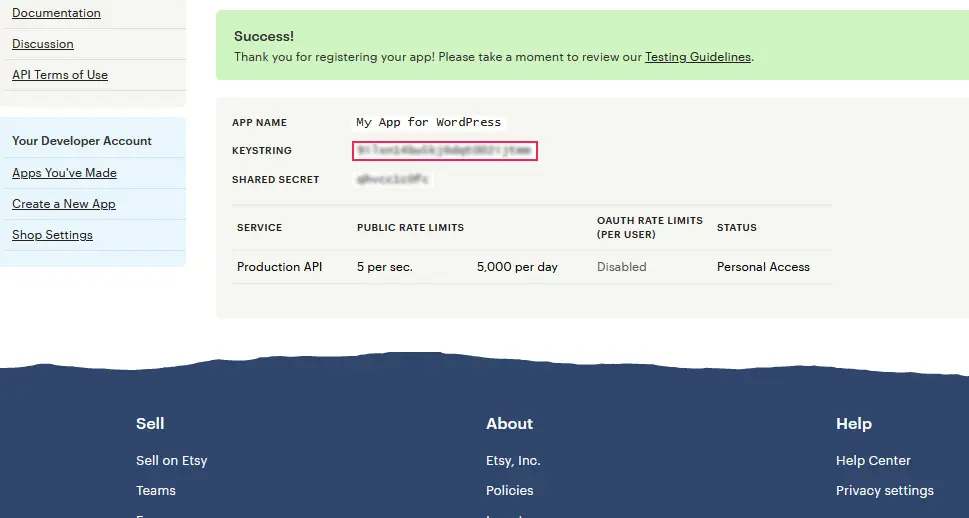The width and height of the screenshot is (969, 518).
Task: Open API Terms of Use link
Action: pyautogui.click(x=60, y=75)
